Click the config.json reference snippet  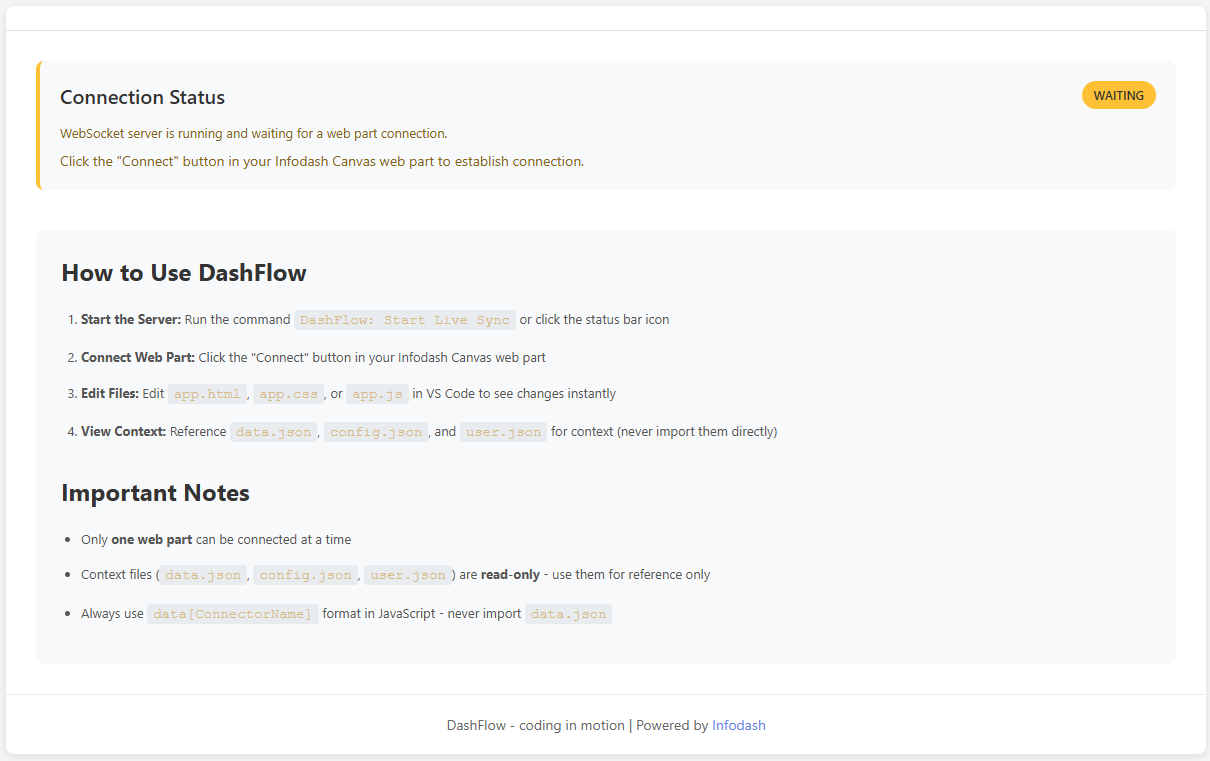coord(376,431)
